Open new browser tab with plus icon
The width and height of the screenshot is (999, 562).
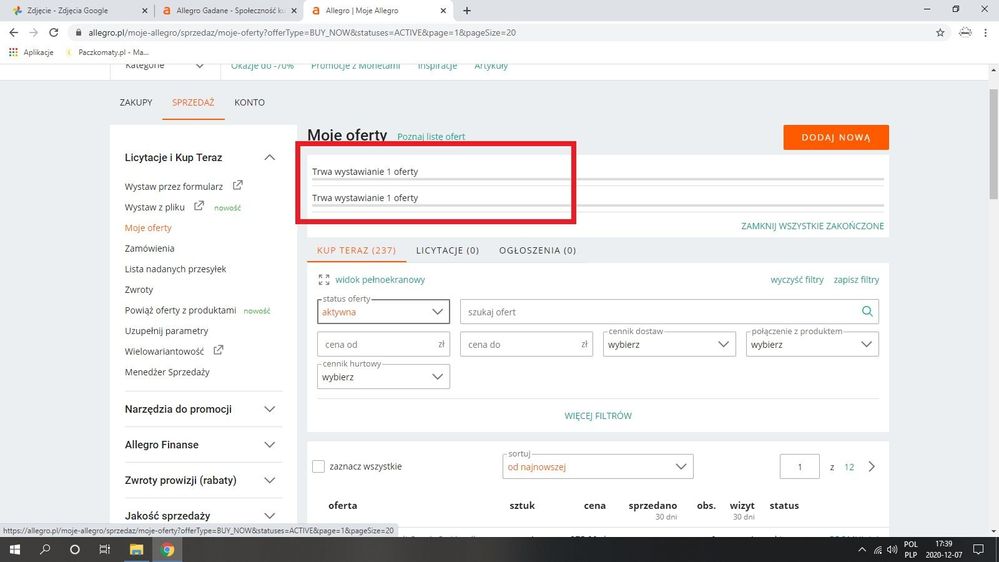467,10
